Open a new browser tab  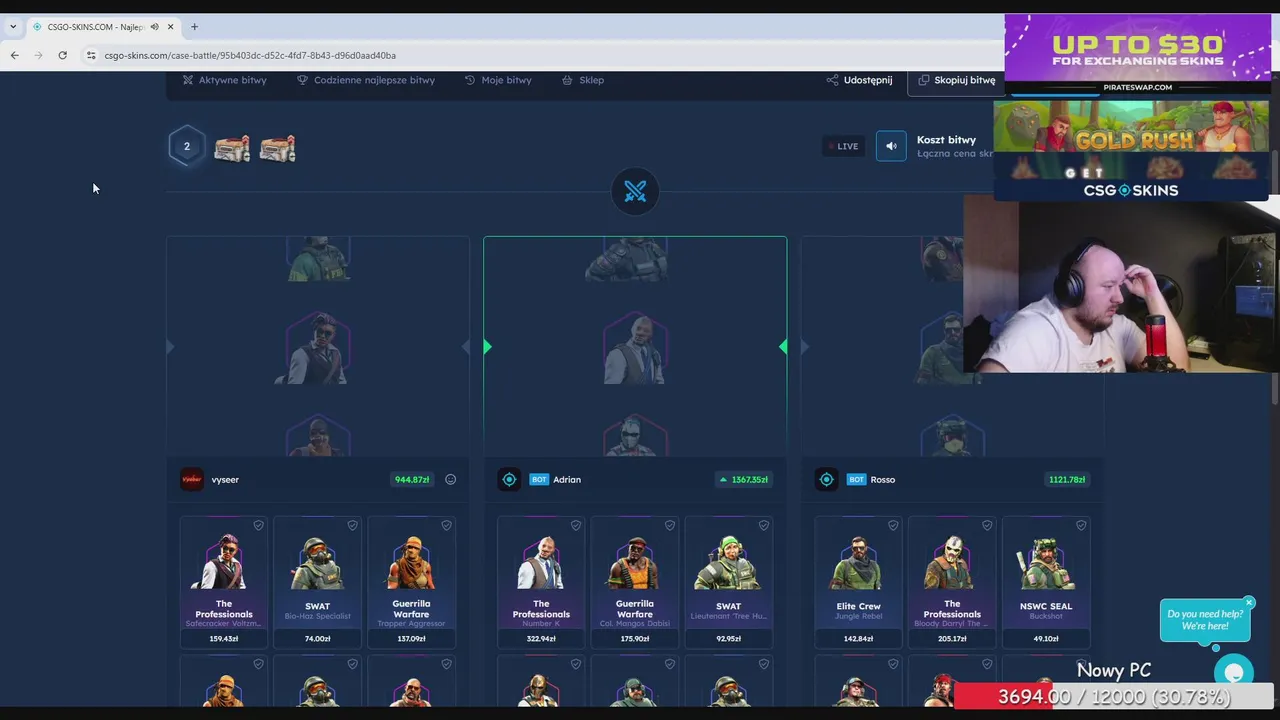[x=194, y=27]
